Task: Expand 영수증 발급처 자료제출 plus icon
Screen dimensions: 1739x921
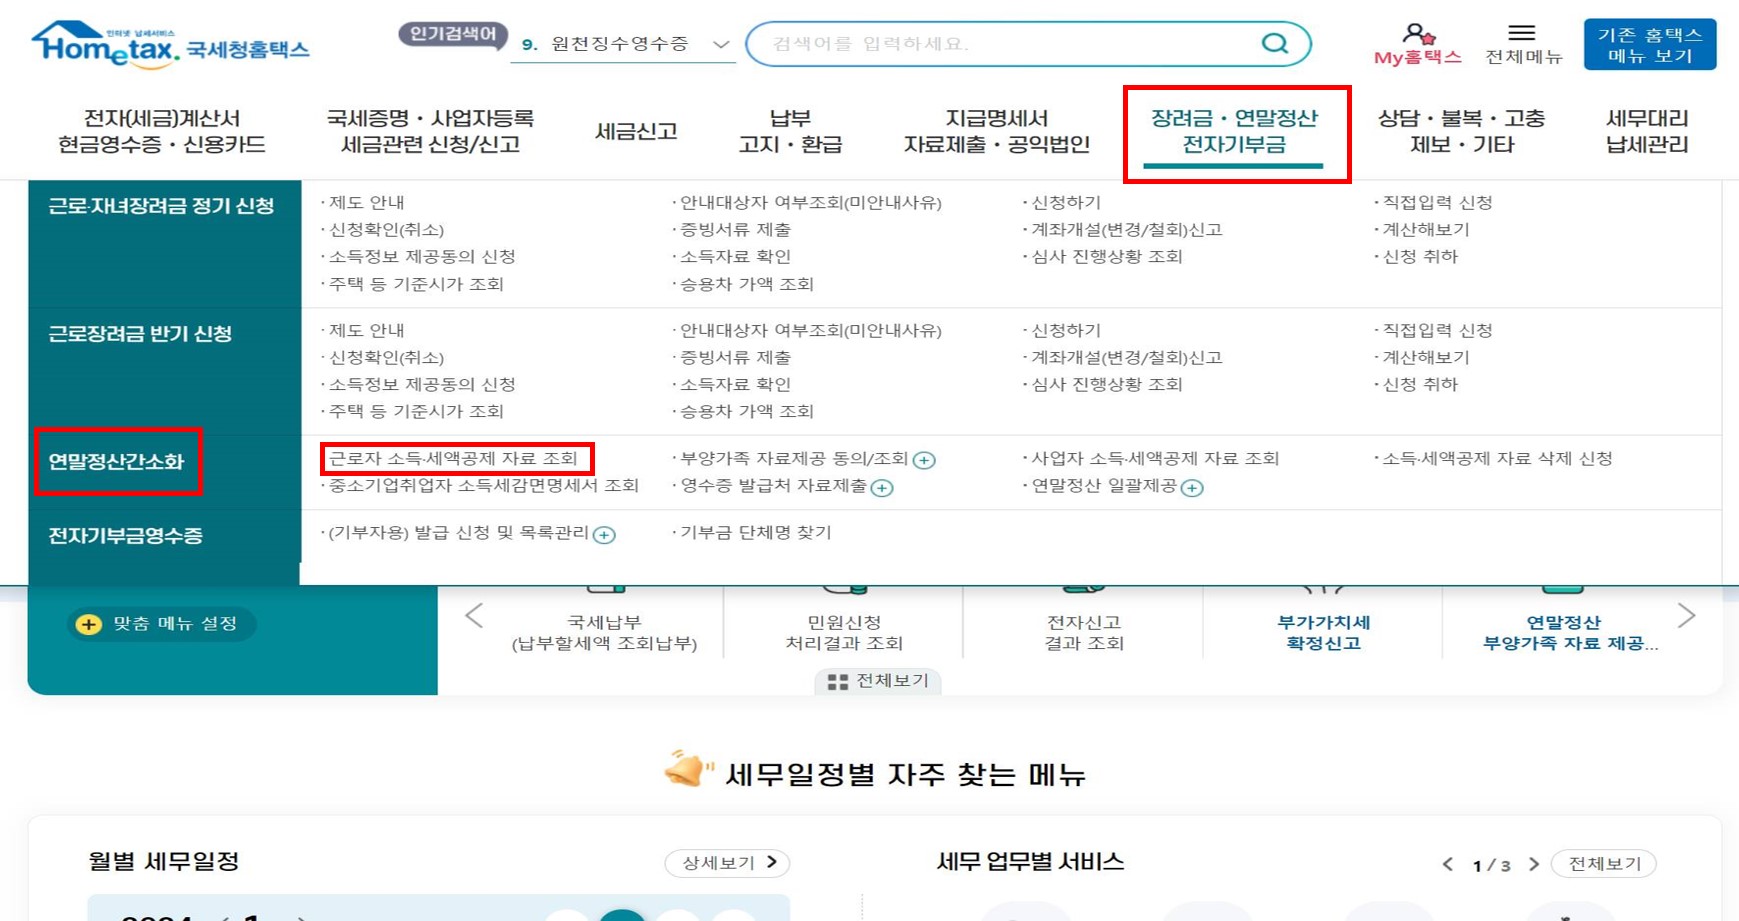Action: tap(881, 489)
